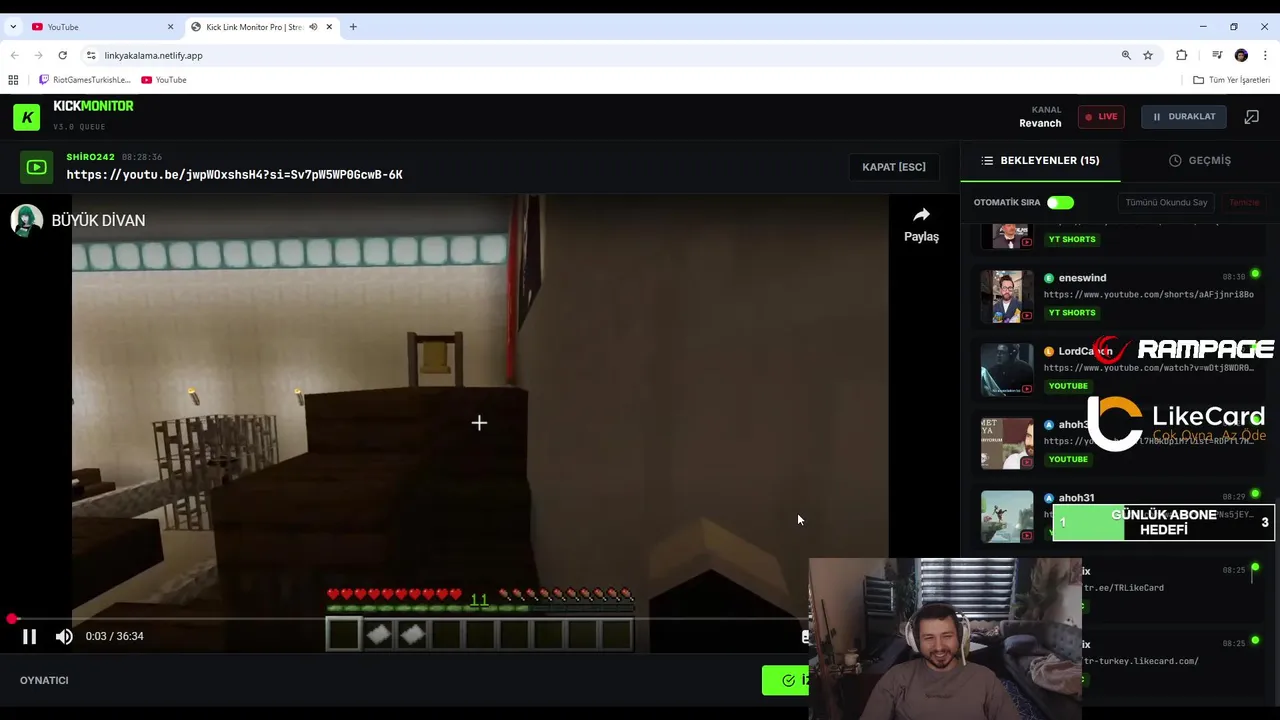This screenshot has width=1280, height=720.
Task: Open the eneswind queue item thumbnail
Action: click(1007, 296)
